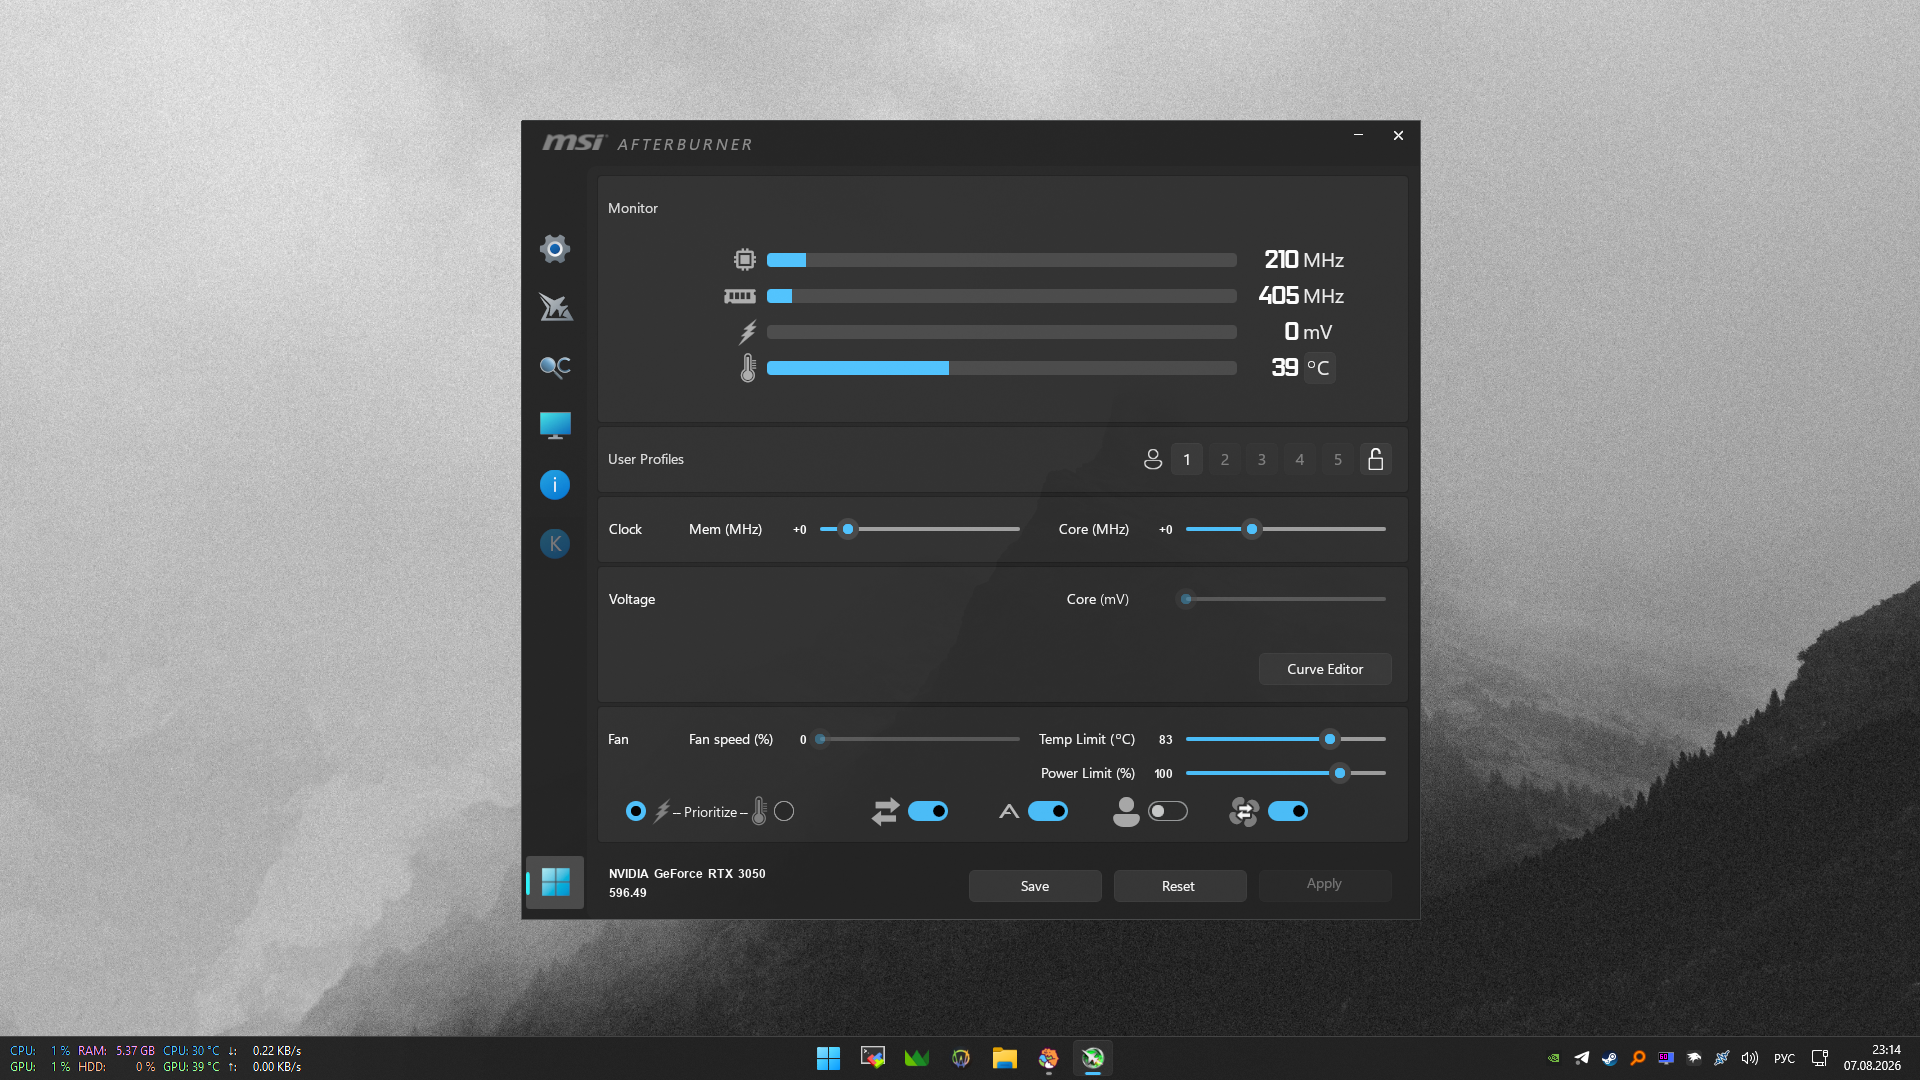Click the user-defined fan person icon

click(x=1126, y=811)
